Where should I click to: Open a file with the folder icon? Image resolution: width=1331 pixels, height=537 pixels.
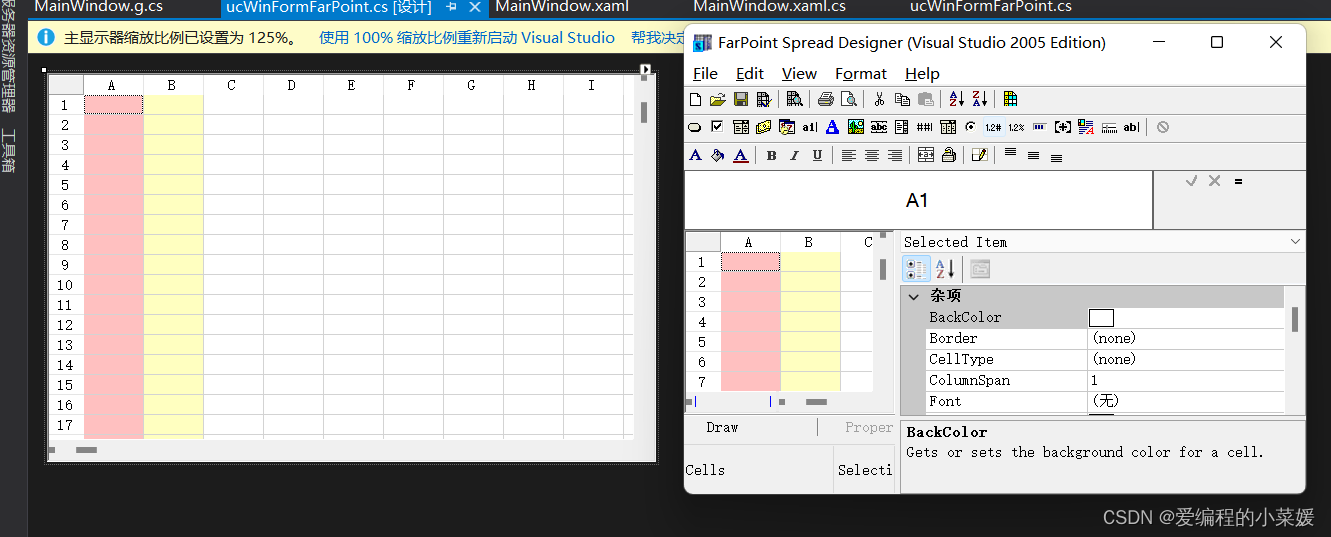pyautogui.click(x=718, y=100)
